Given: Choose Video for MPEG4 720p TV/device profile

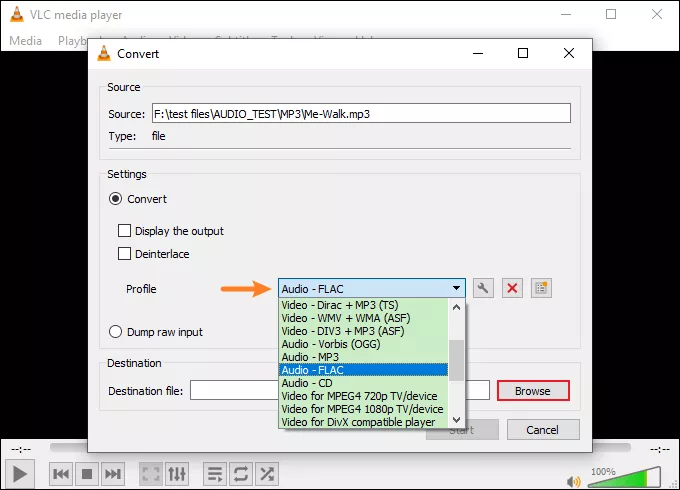Looking at the screenshot, I should tap(363, 396).
